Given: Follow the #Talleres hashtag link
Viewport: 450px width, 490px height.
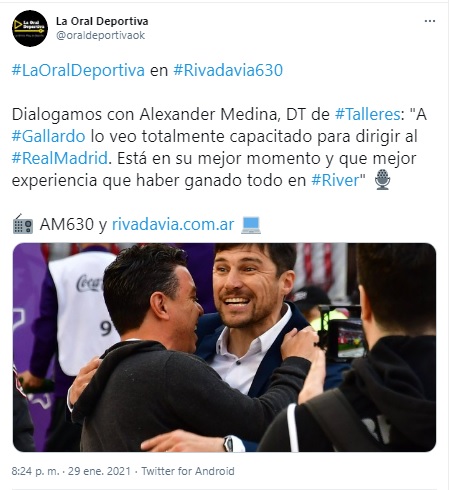Looking at the screenshot, I should point(367,114).
